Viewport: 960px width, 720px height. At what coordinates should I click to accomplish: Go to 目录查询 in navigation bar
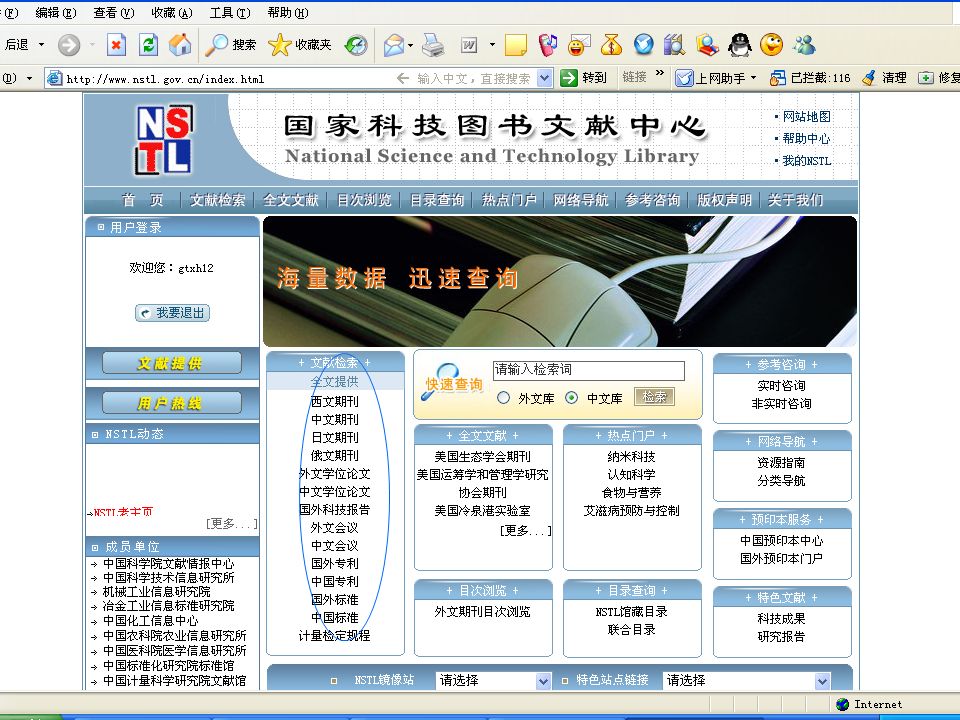click(437, 200)
